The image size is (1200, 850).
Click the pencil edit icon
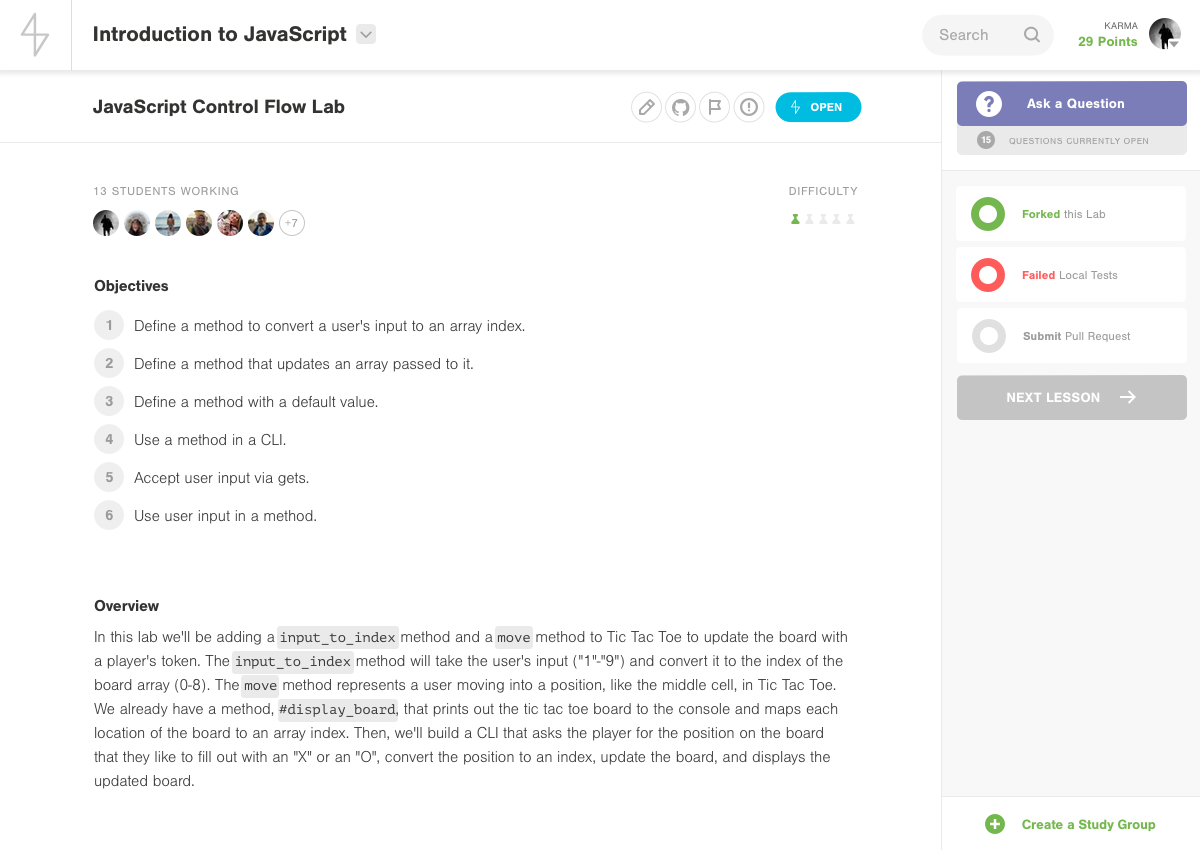click(x=647, y=107)
